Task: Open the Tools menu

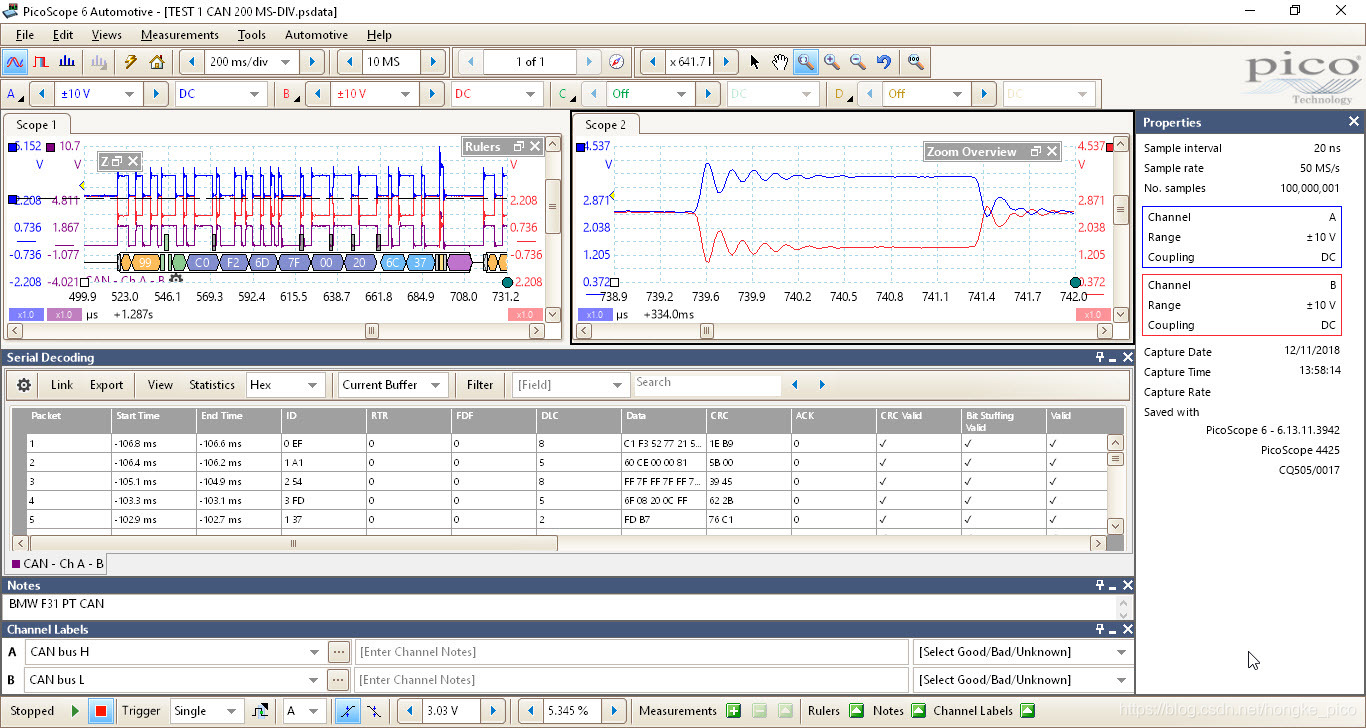Action: click(252, 35)
